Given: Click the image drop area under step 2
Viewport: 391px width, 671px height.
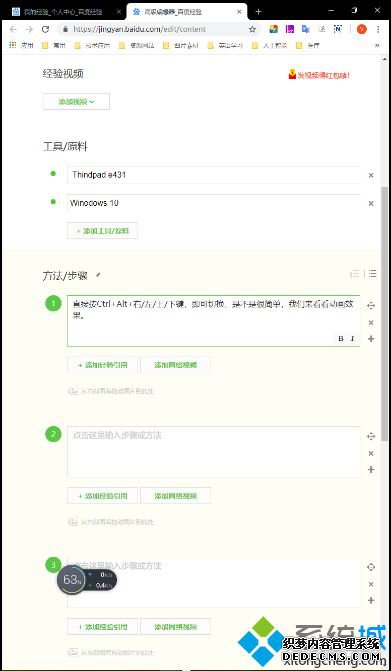Looking at the screenshot, I should click(x=111, y=522).
